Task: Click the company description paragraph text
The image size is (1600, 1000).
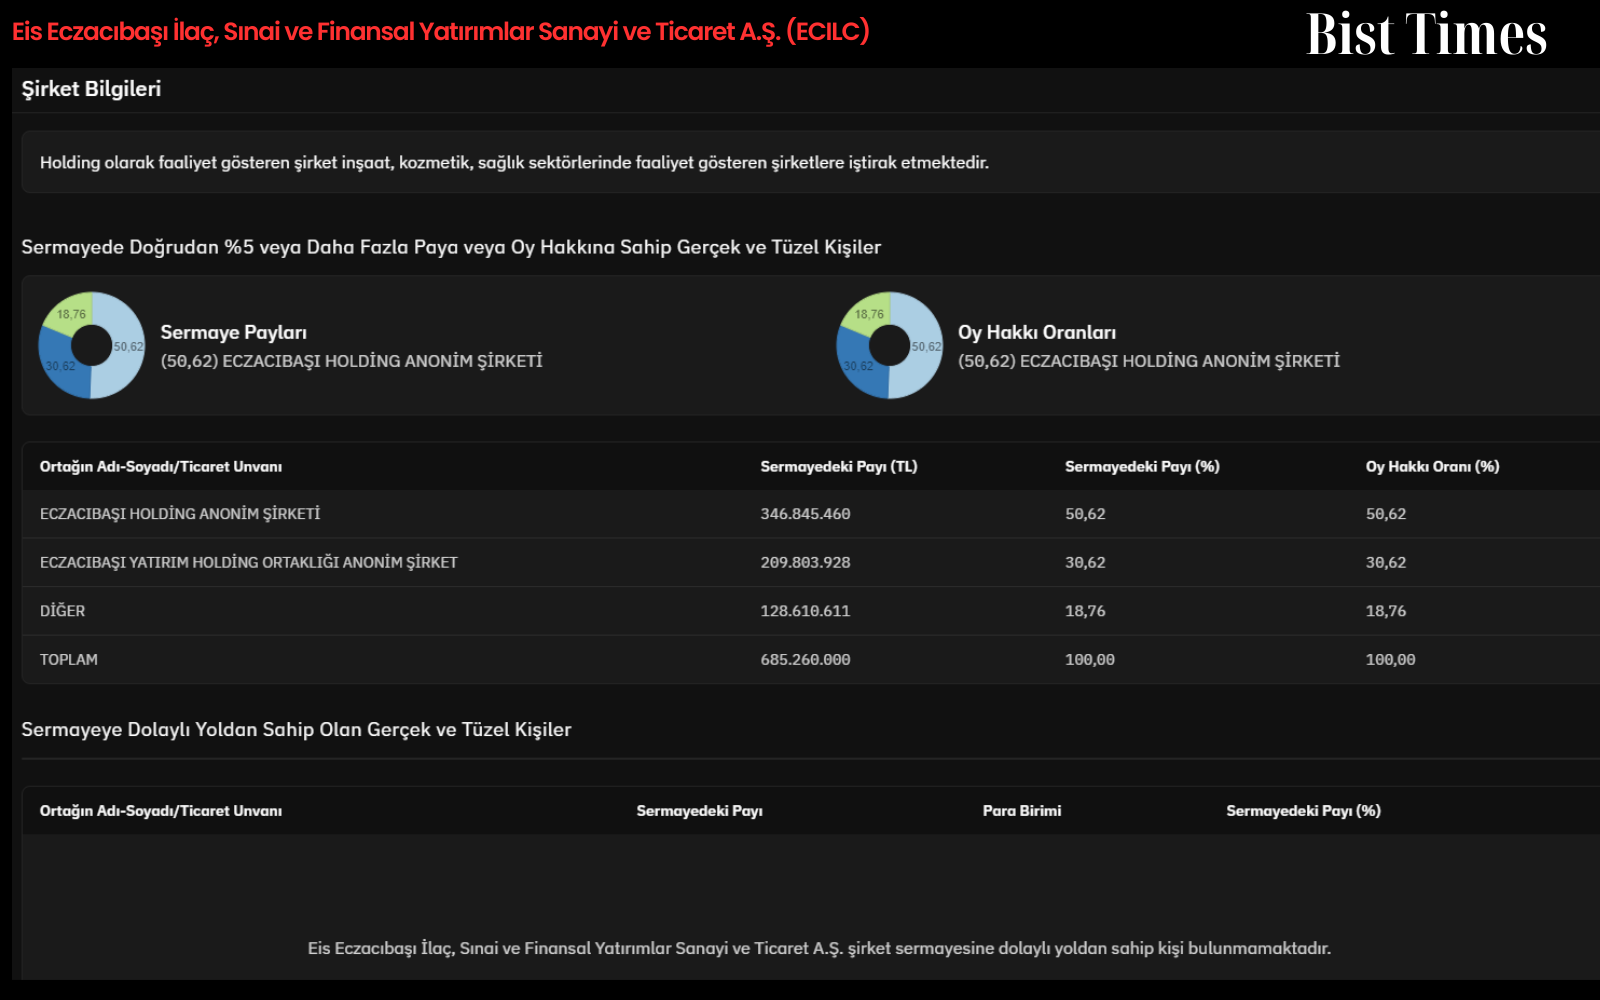Action: 514,162
